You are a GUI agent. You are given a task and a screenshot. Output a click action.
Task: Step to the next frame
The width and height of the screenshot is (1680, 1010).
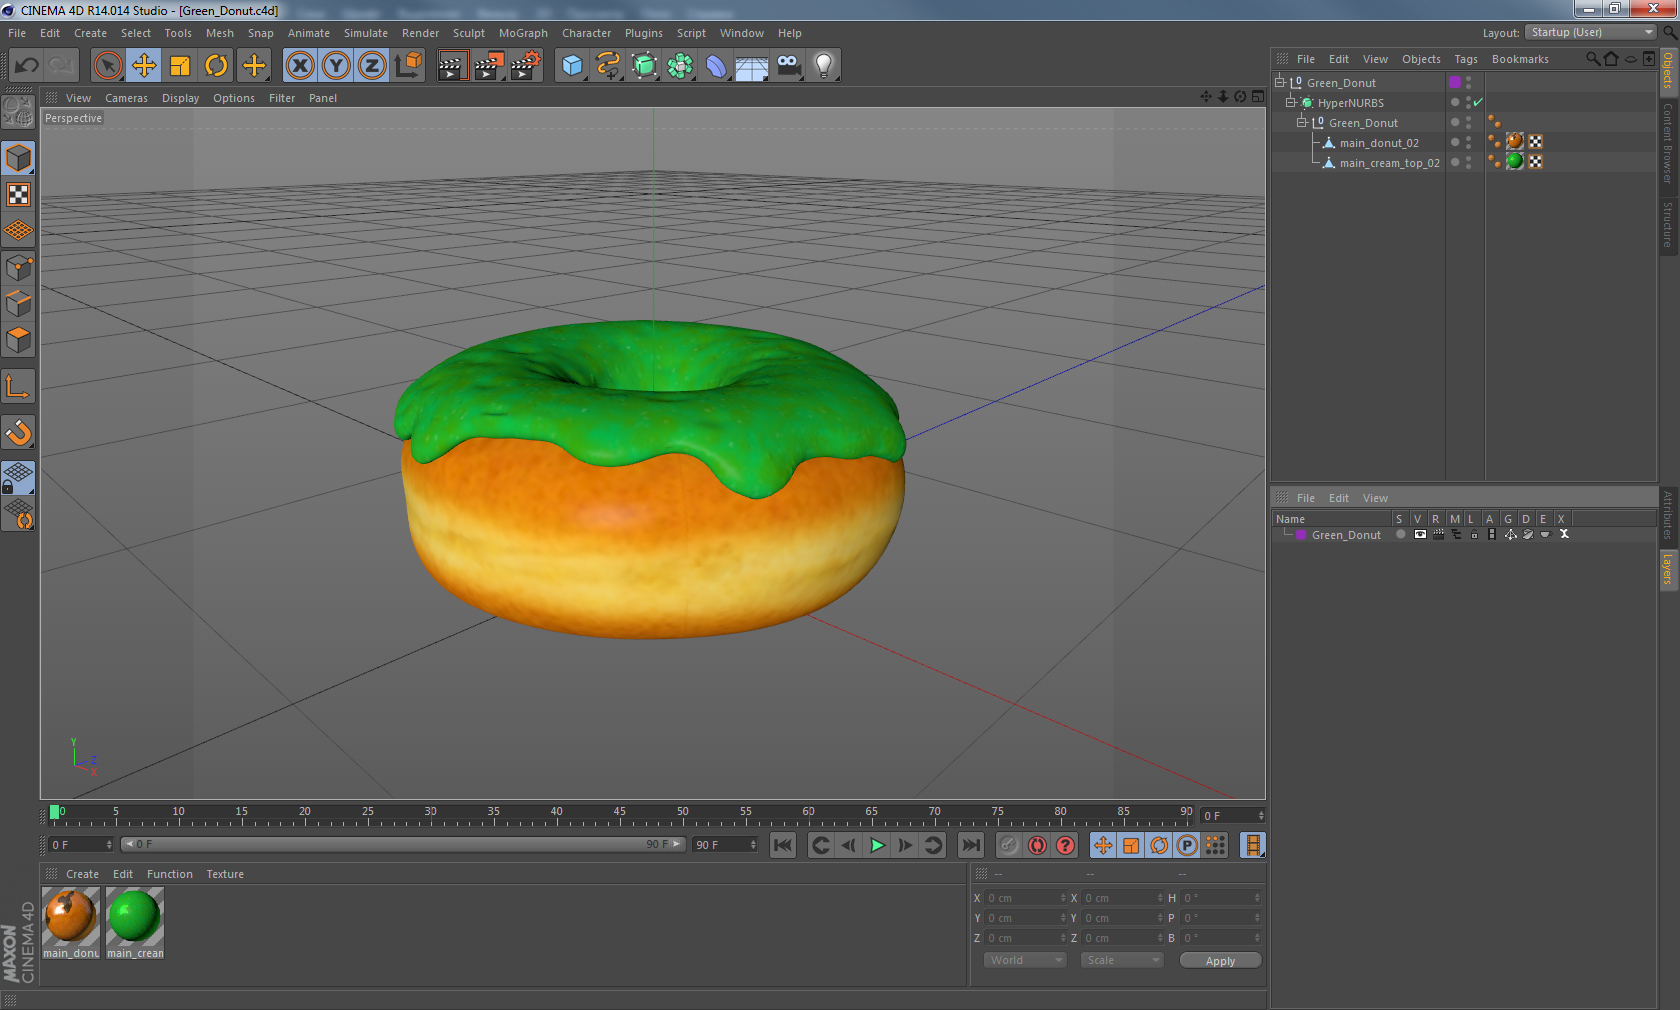905,845
